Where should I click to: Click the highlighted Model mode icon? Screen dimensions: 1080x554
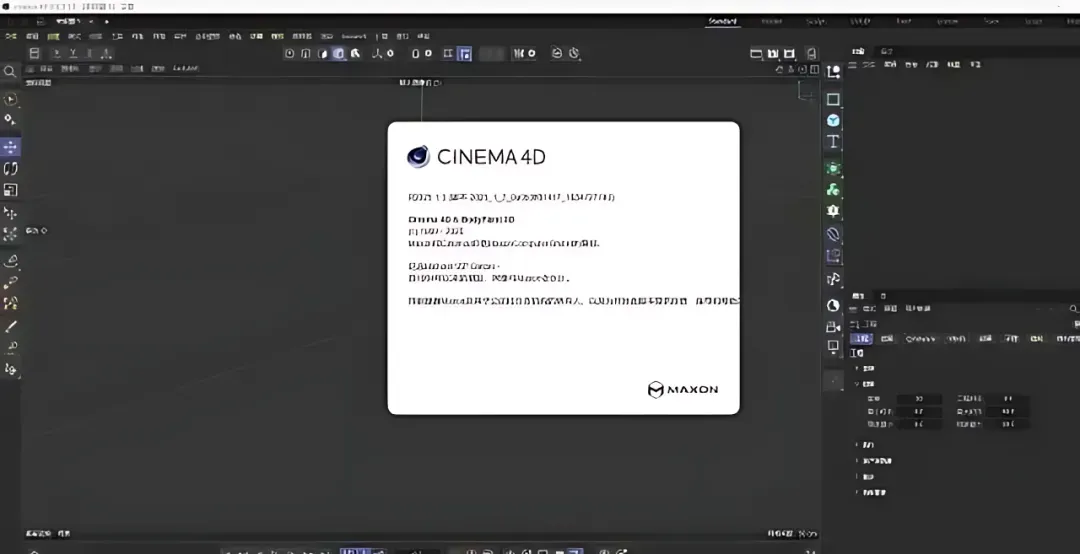click(339, 53)
